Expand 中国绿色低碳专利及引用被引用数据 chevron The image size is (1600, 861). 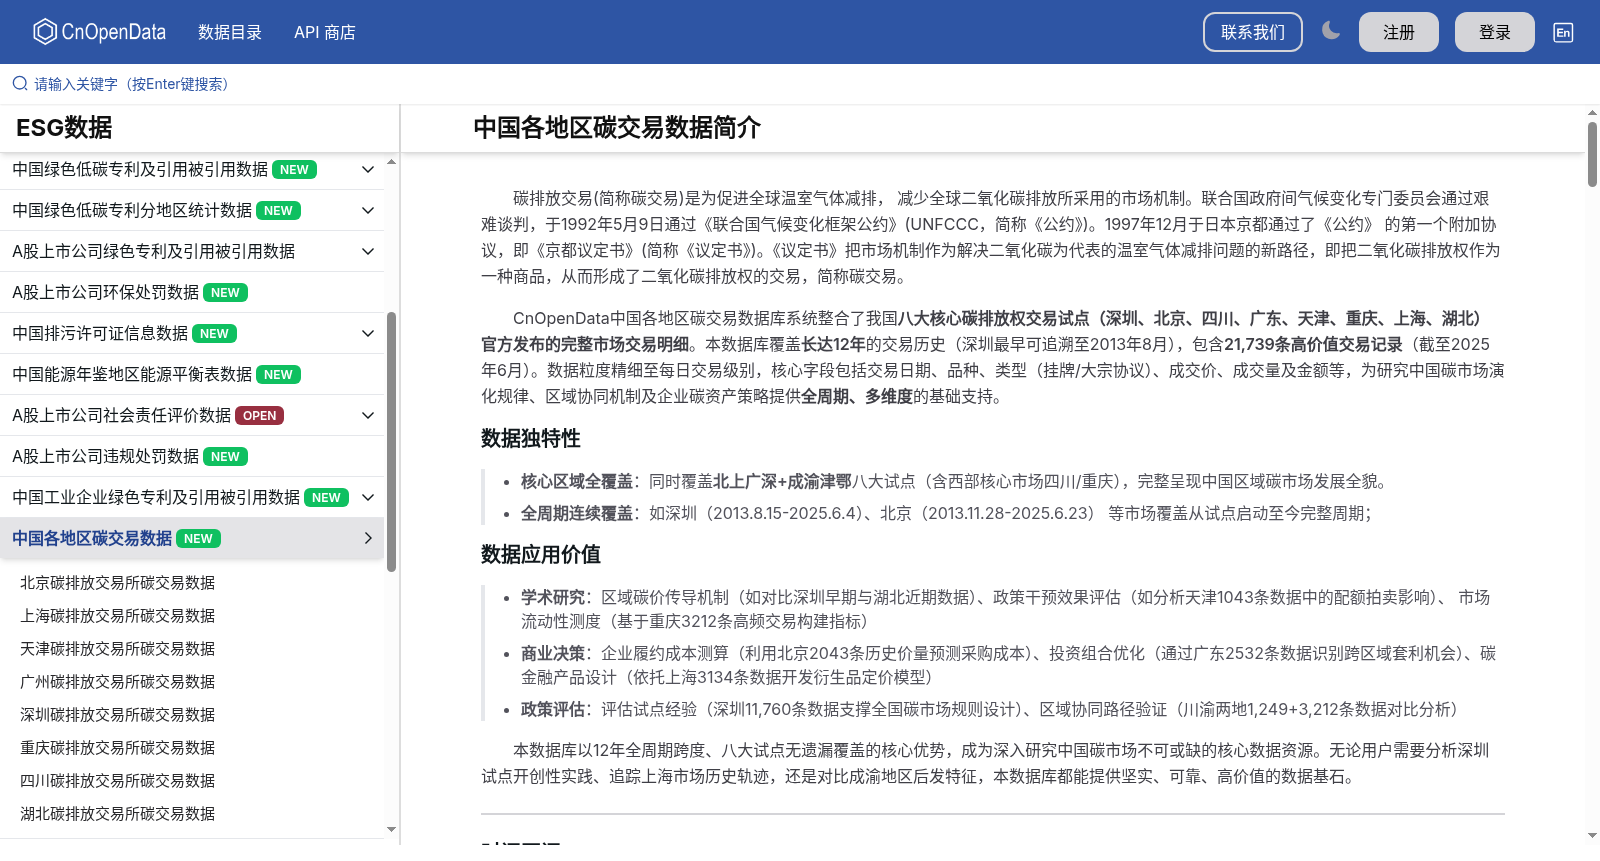tap(368, 170)
